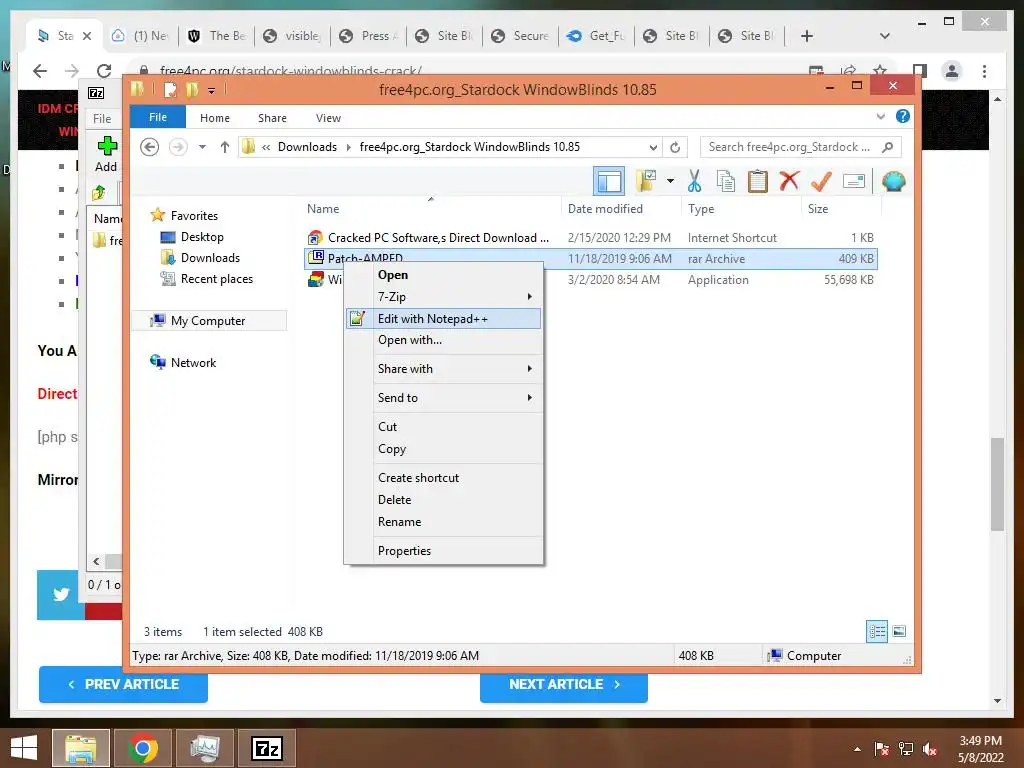Choose Cut in context menu
Screen dimensions: 1024x768
point(444,426)
